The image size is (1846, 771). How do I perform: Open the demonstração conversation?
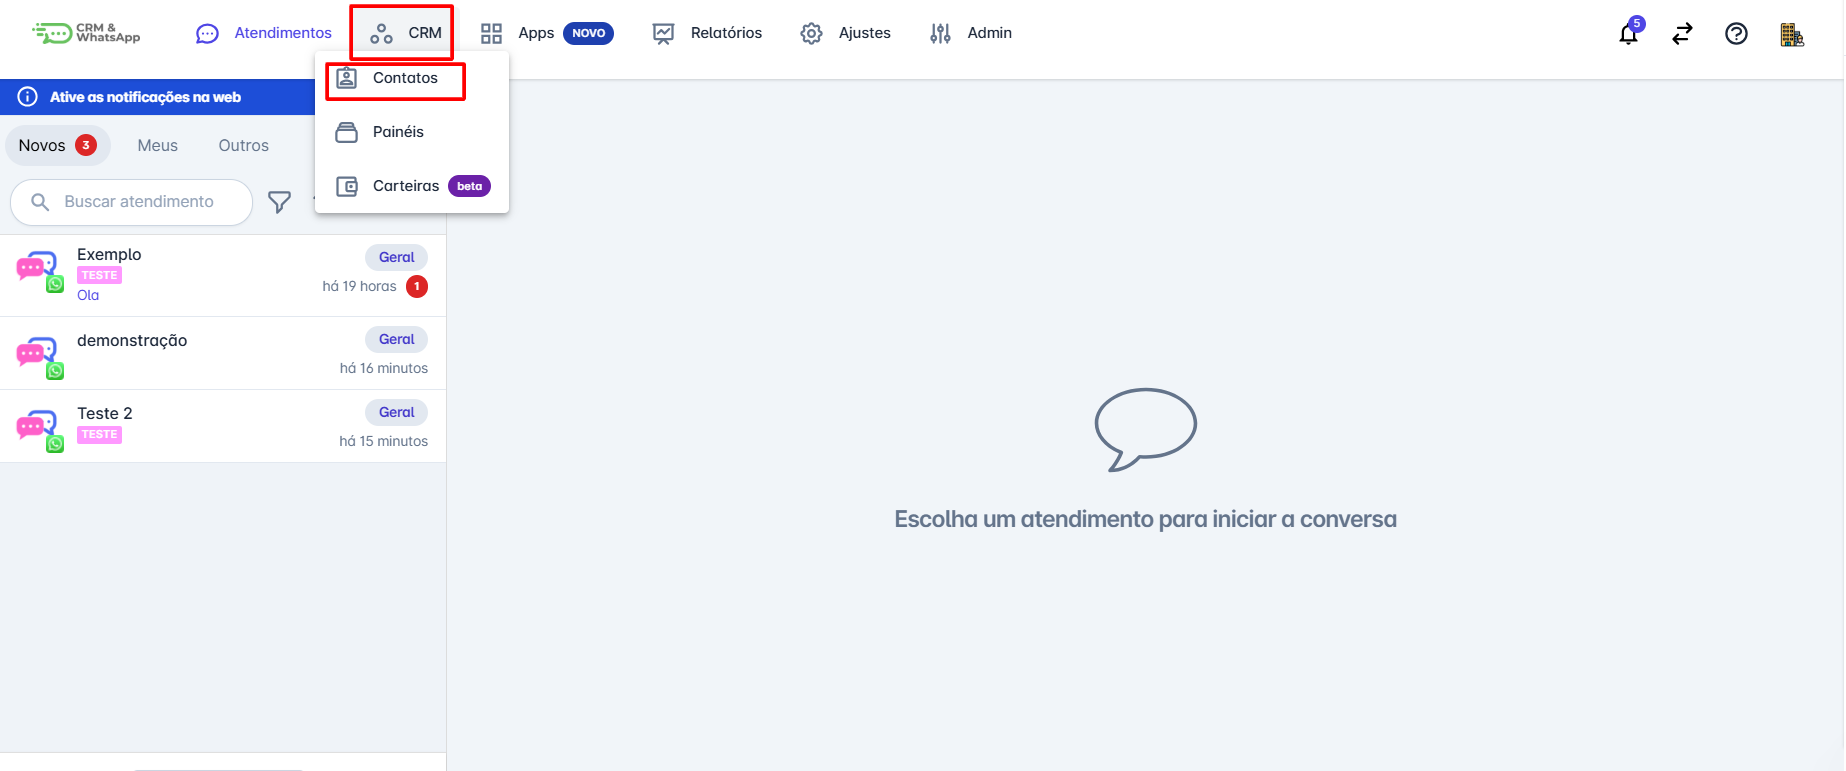[x=222, y=353]
